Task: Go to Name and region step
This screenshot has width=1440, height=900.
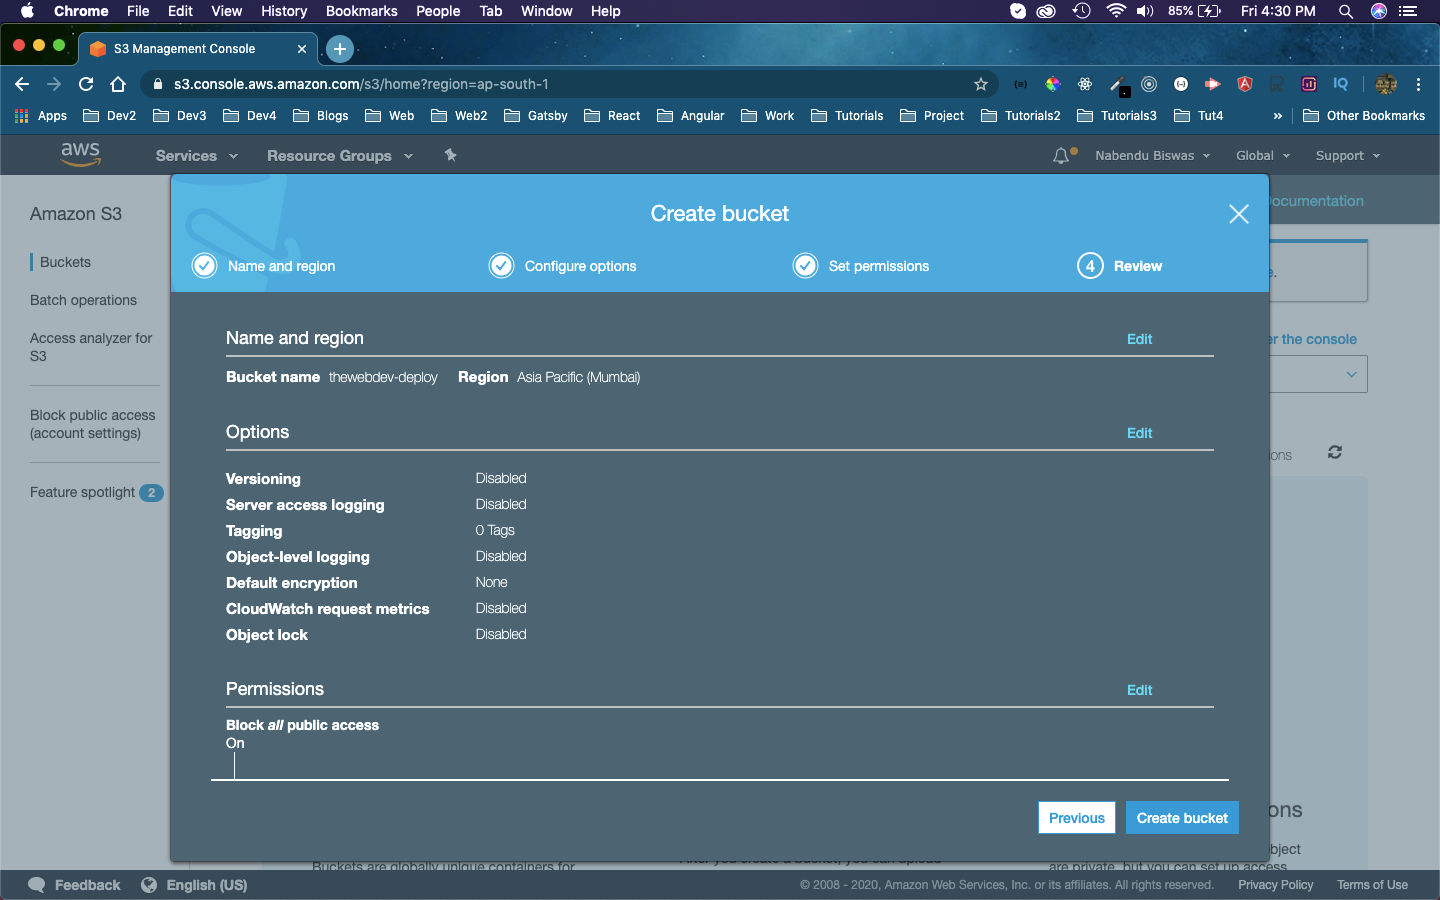Action: tap(264, 266)
